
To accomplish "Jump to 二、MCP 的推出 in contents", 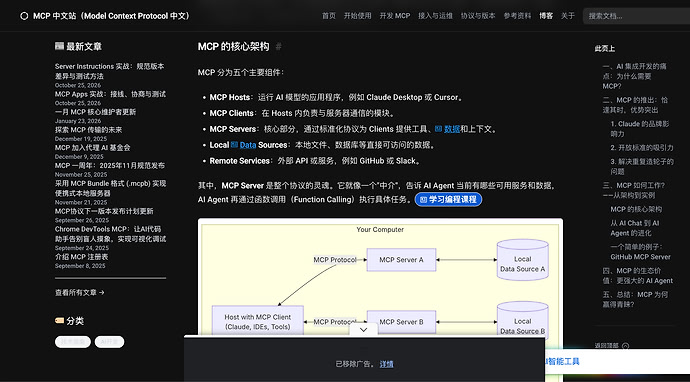I will [635, 105].
